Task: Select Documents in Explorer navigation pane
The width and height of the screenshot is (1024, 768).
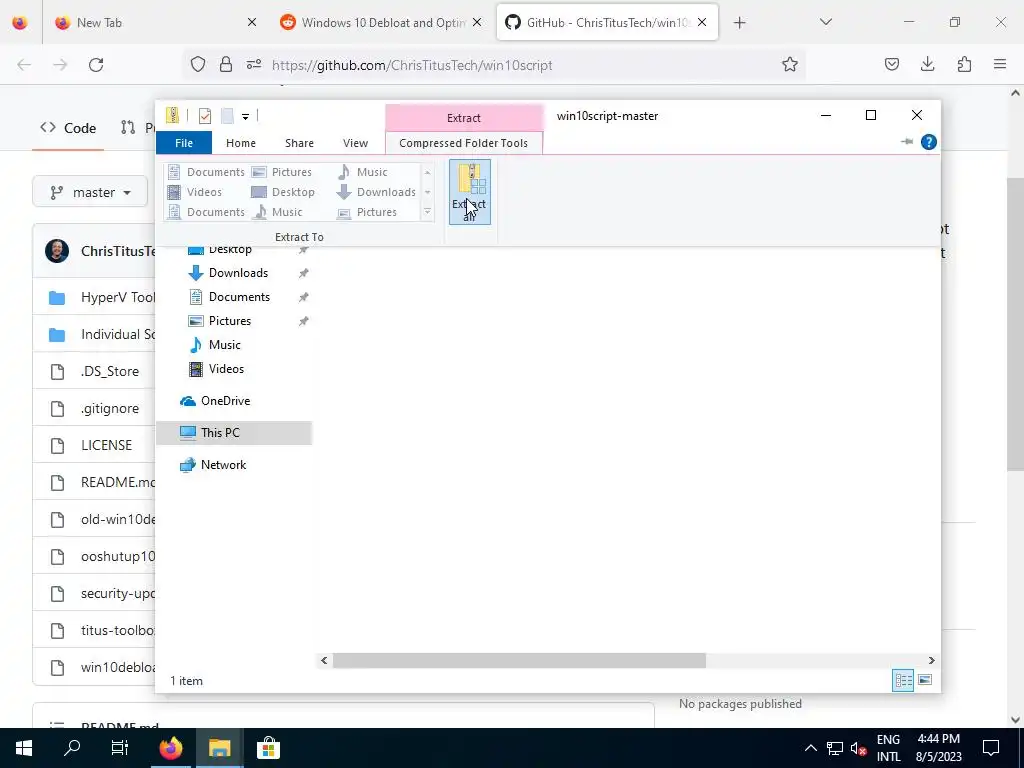Action: pyautogui.click(x=239, y=297)
